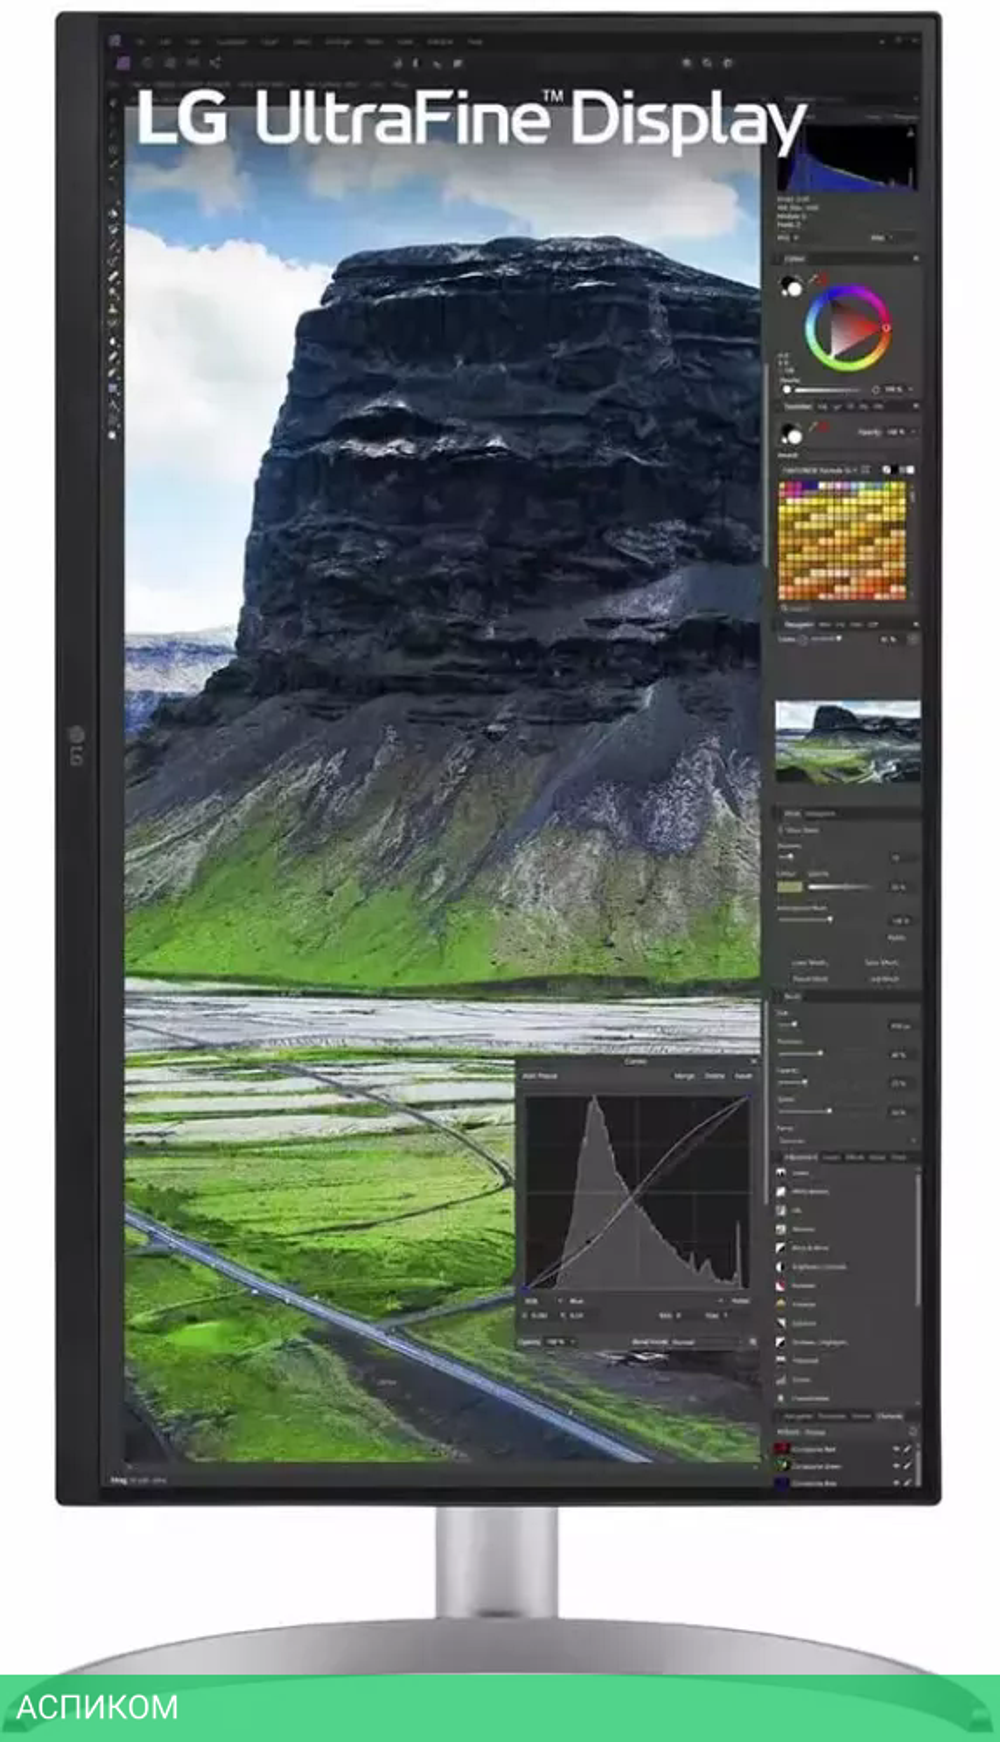
Task: Open the Swatches opacity percentage dropdown
Action: point(900,432)
